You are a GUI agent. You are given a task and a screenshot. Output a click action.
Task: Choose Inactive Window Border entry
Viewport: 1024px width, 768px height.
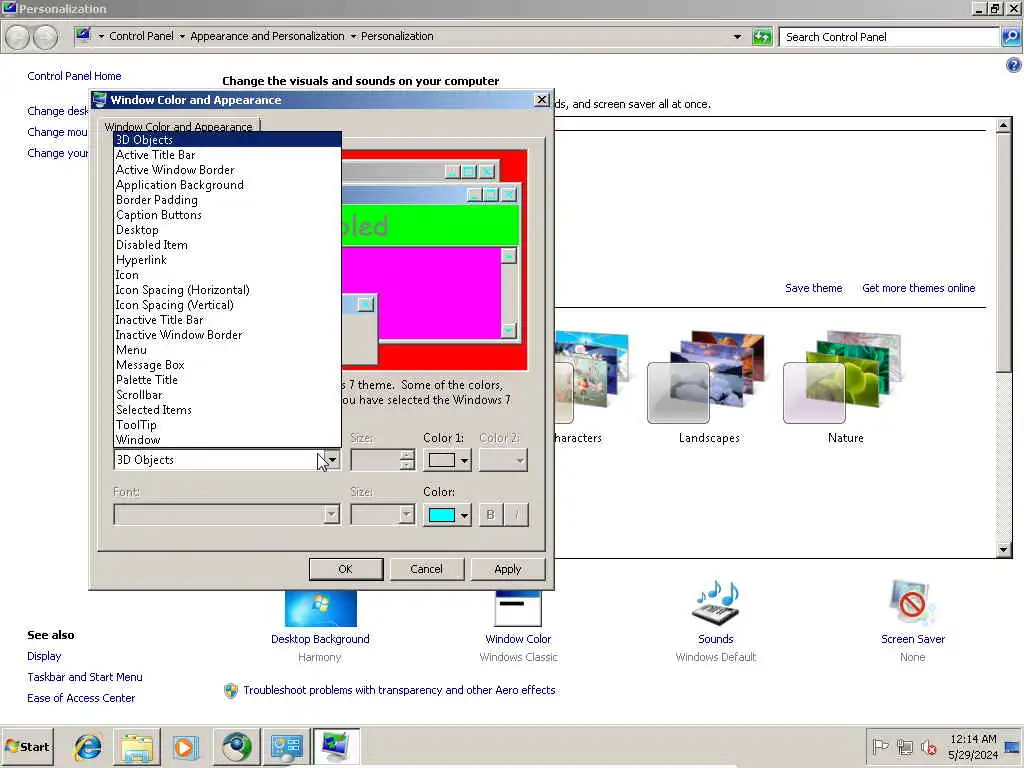(227, 335)
